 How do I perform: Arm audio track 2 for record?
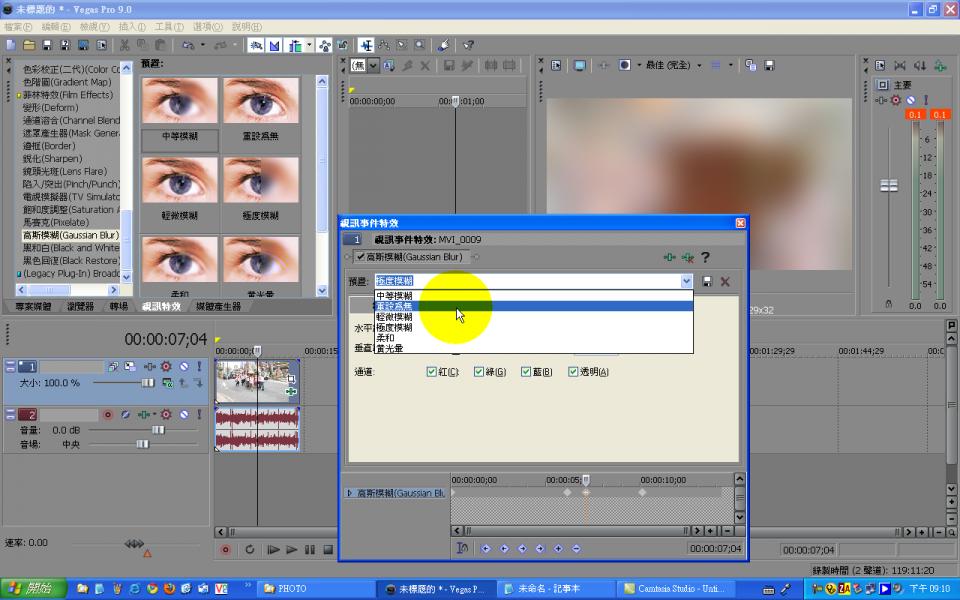pos(107,414)
